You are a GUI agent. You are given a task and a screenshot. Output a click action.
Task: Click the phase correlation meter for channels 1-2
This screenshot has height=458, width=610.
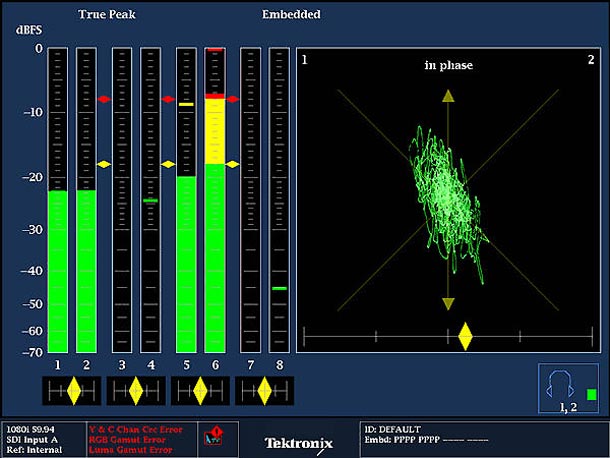click(72, 391)
